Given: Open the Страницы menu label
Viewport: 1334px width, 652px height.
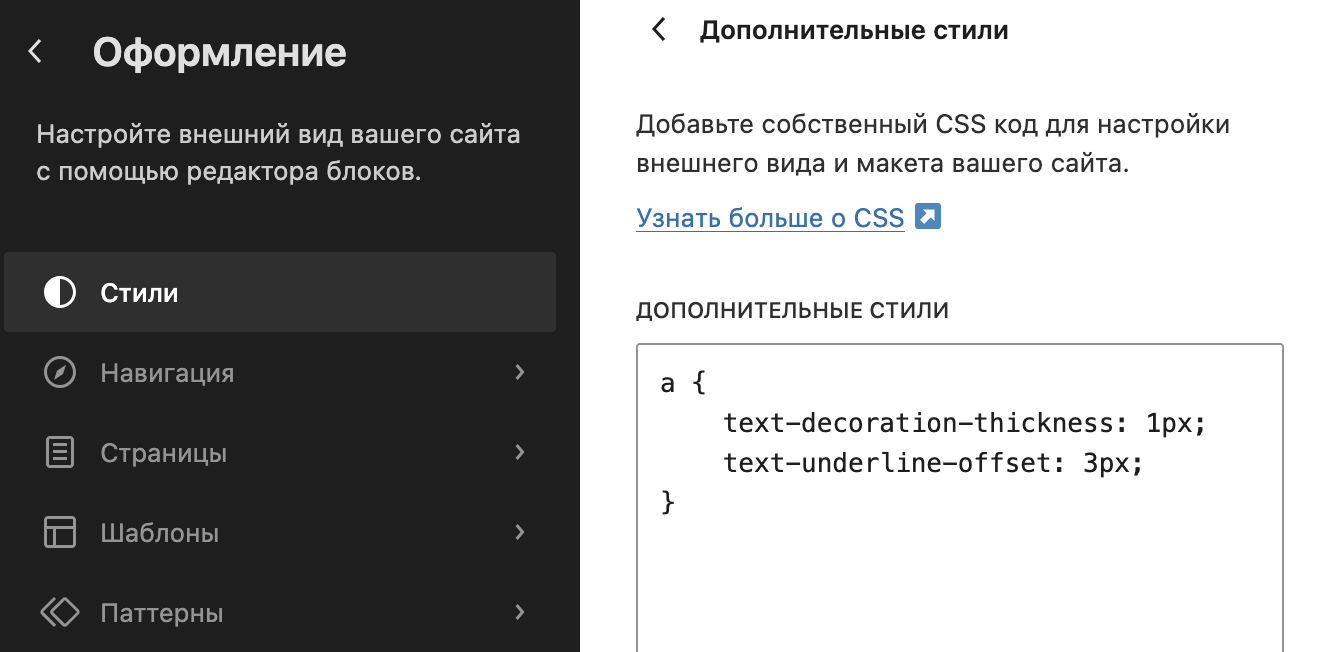Looking at the screenshot, I should click(x=164, y=453).
